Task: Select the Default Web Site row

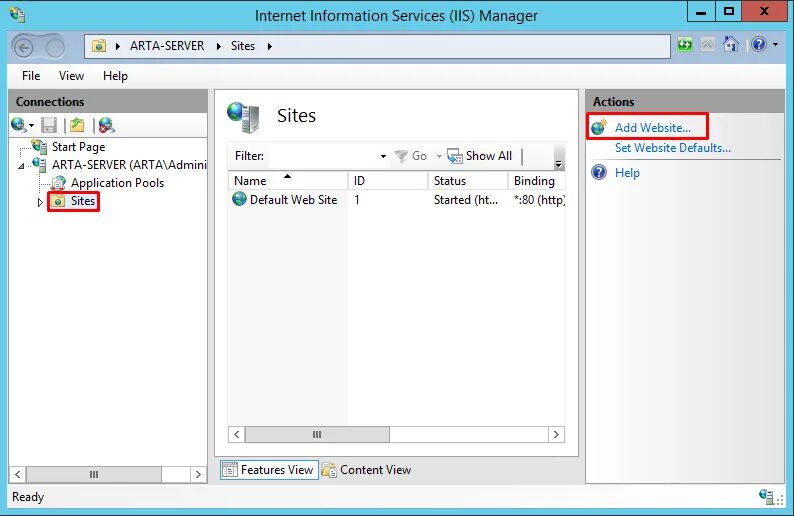Action: click(396, 200)
